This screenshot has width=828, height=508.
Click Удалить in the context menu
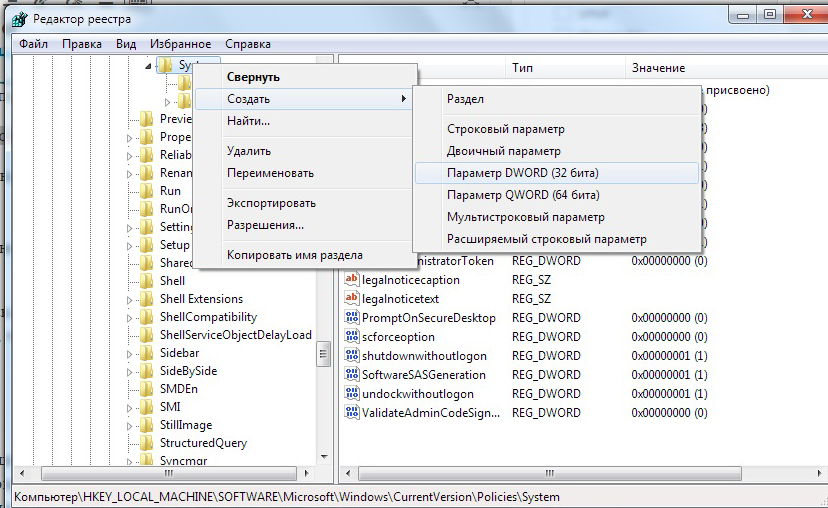click(304, 151)
